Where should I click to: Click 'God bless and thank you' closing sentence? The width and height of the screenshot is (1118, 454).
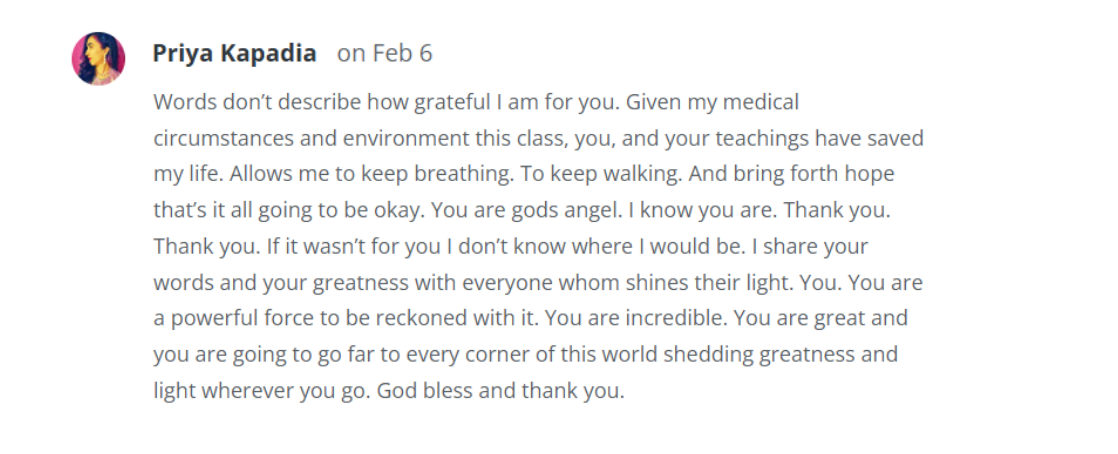[500, 391]
